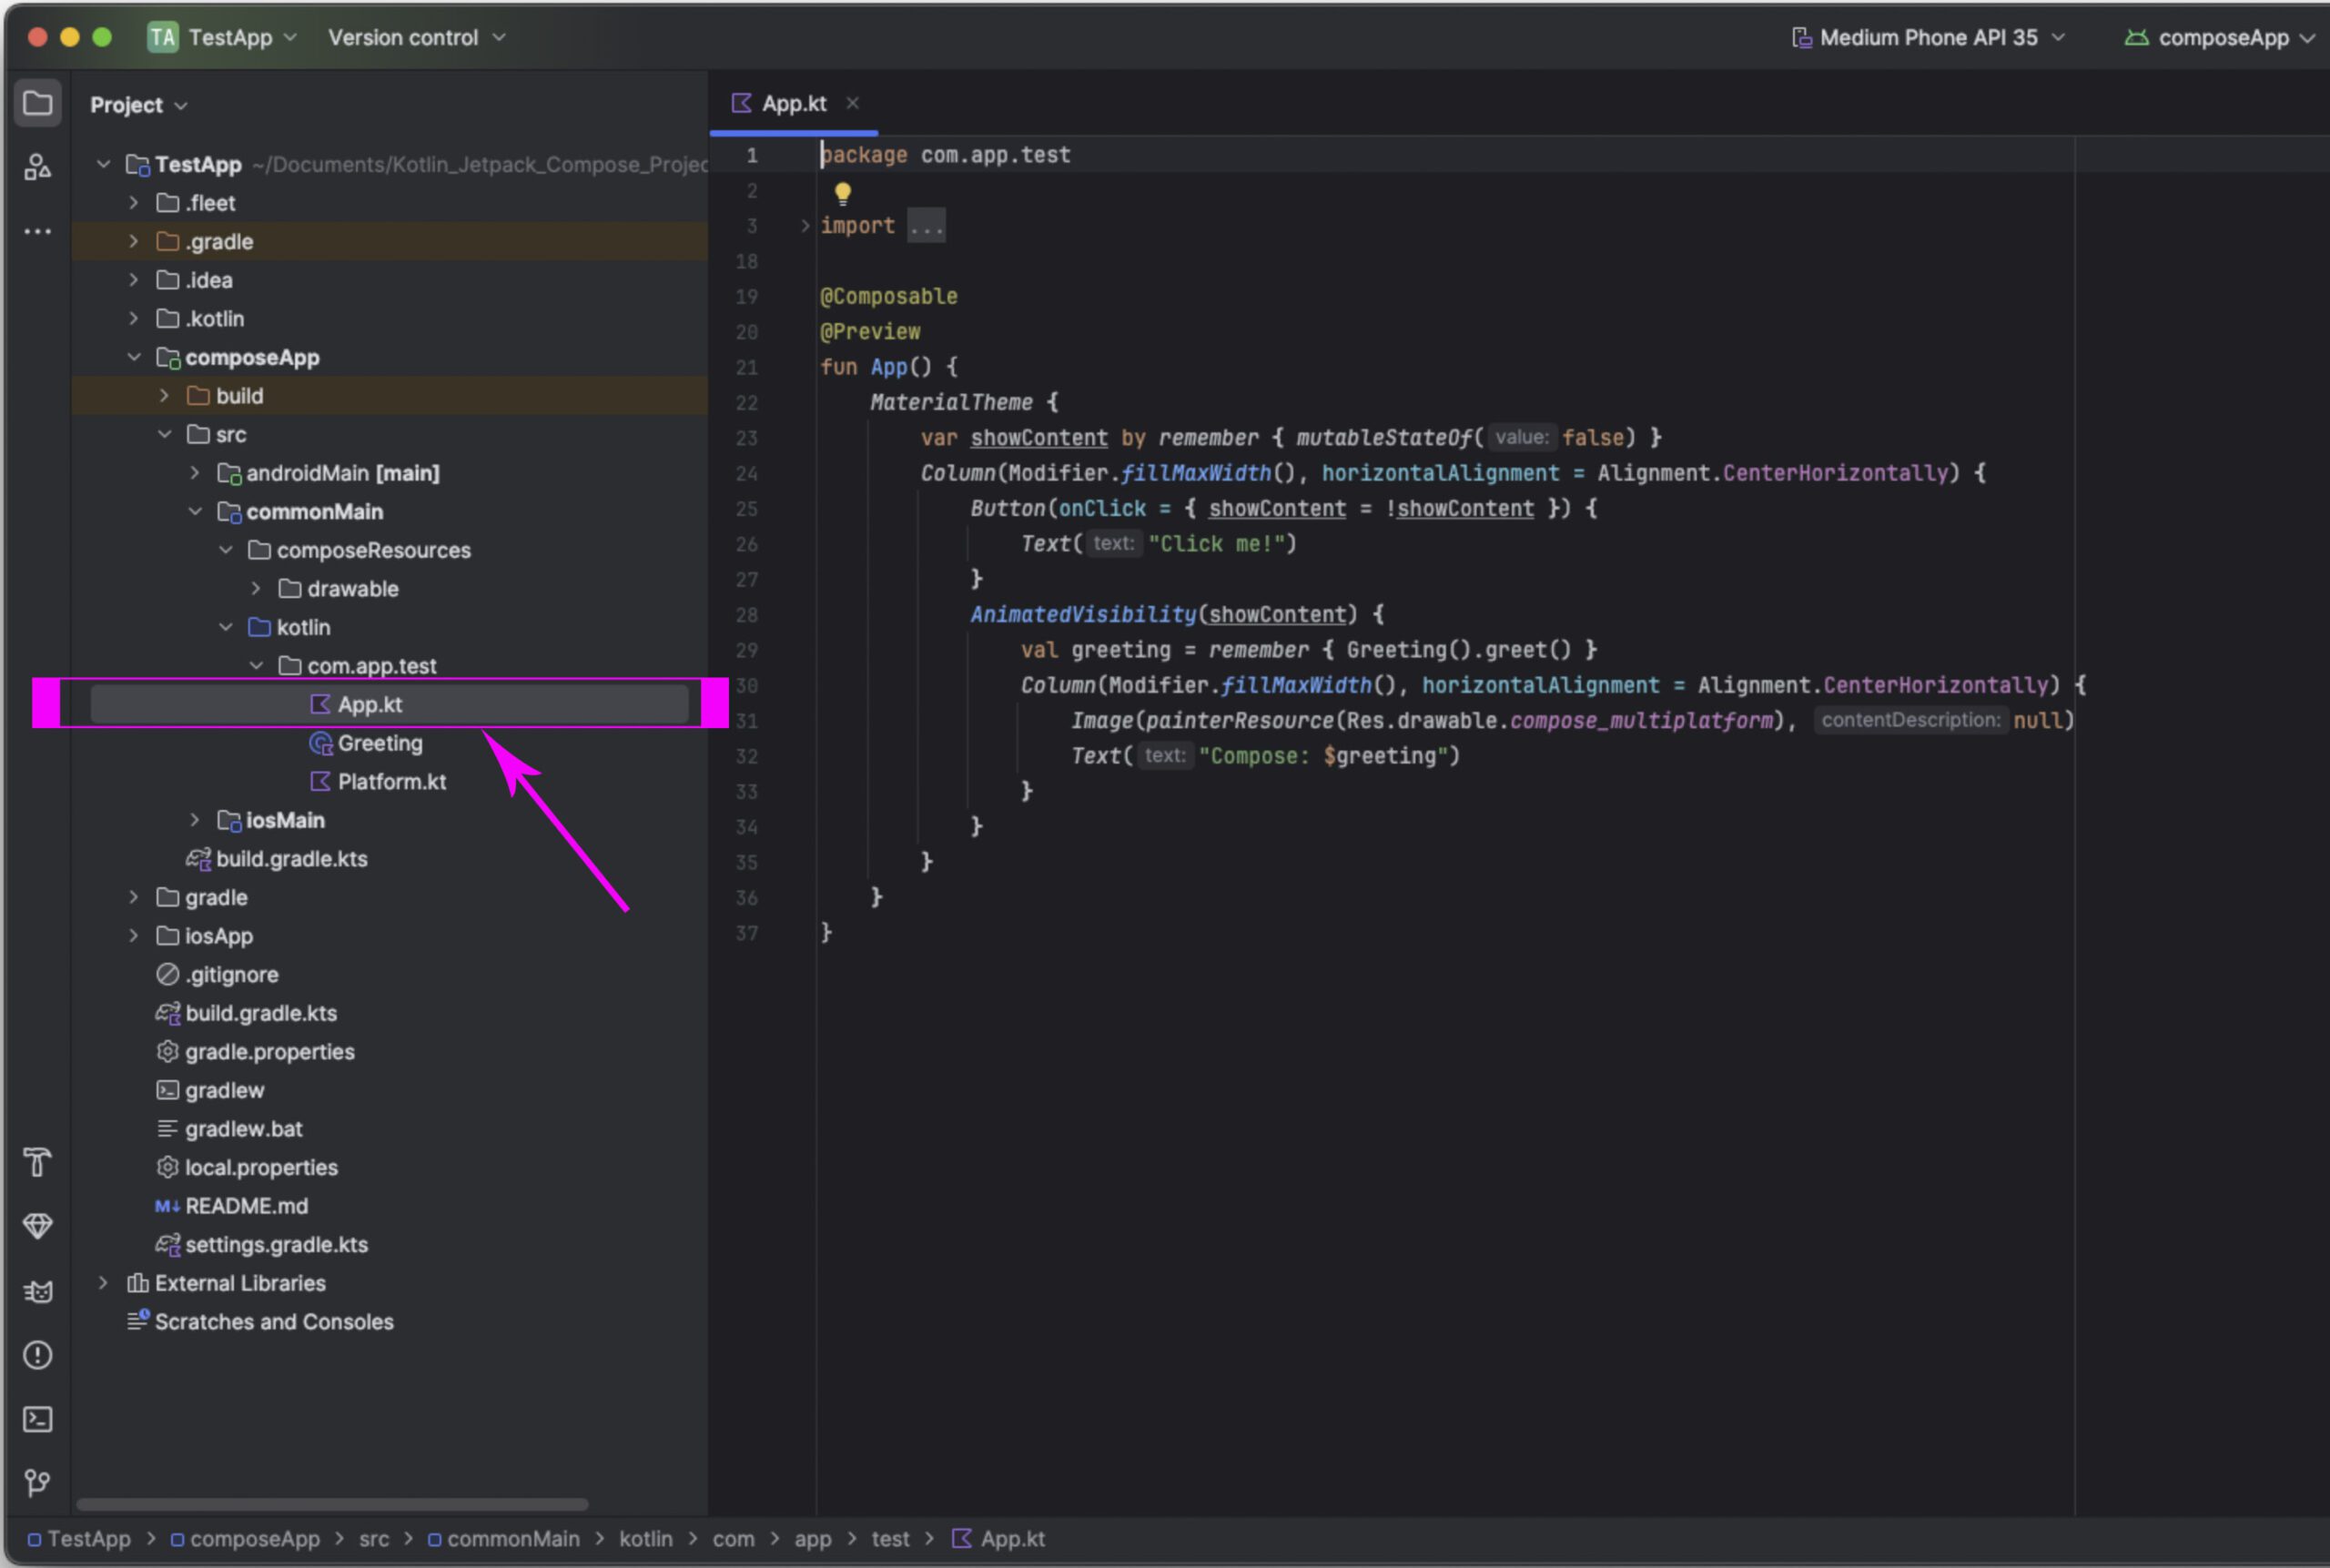The image size is (2330, 1568).
Task: Expand androidMain [main] source set
Action: click(x=195, y=473)
